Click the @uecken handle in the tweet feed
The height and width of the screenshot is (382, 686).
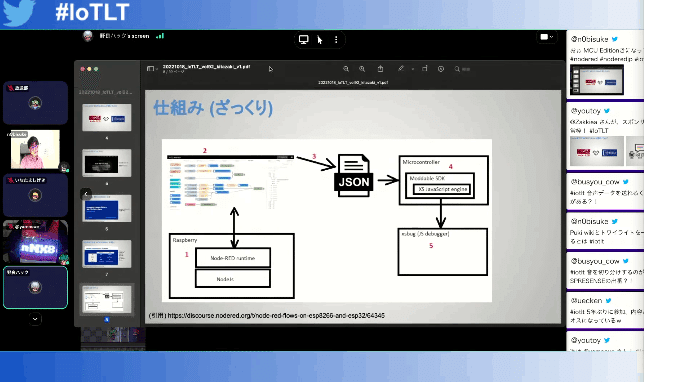coord(586,301)
